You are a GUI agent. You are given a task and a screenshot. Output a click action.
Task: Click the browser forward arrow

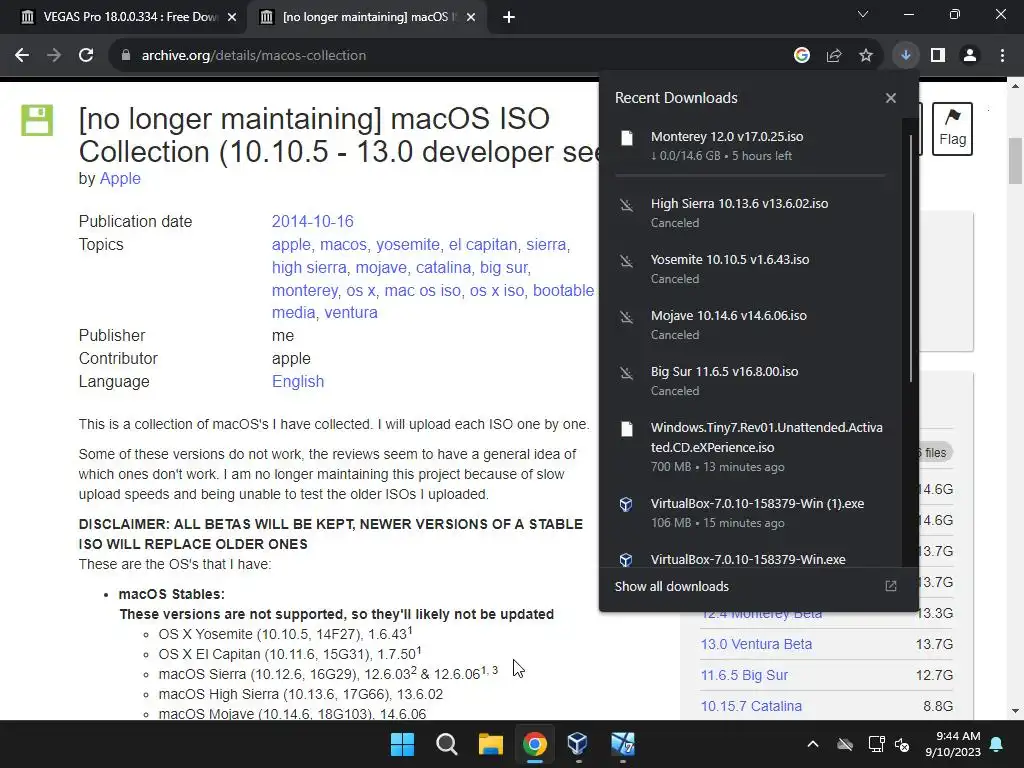54,56
